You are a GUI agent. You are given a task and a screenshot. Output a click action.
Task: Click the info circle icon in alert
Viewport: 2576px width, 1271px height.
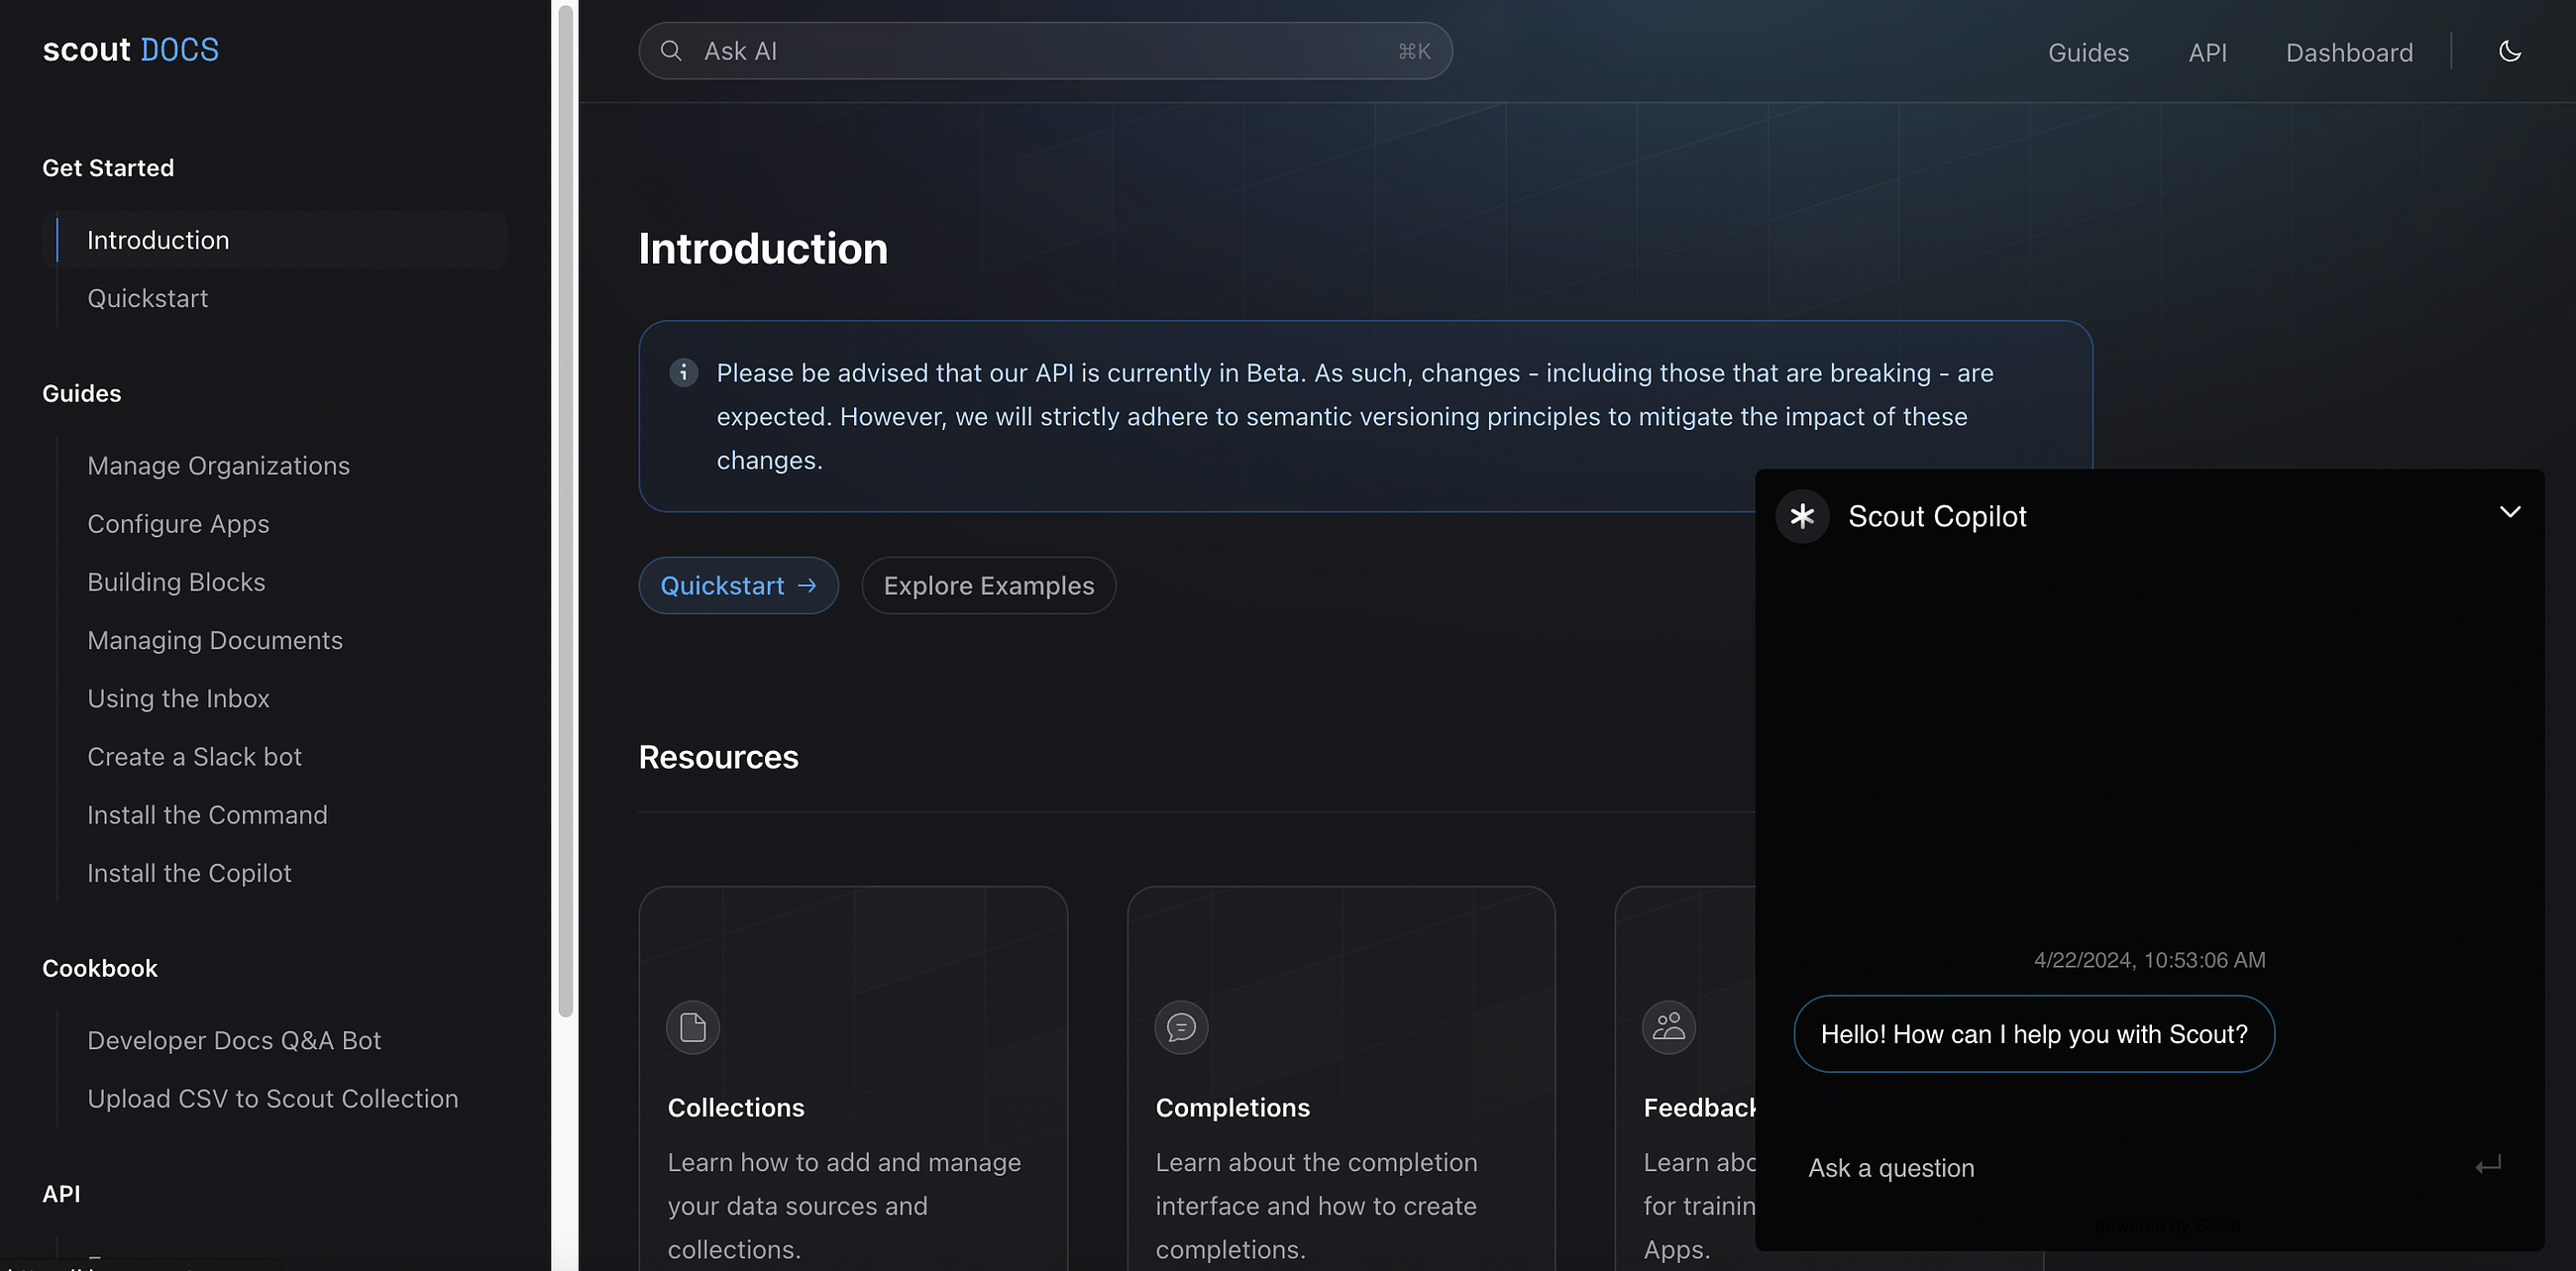tap(684, 371)
